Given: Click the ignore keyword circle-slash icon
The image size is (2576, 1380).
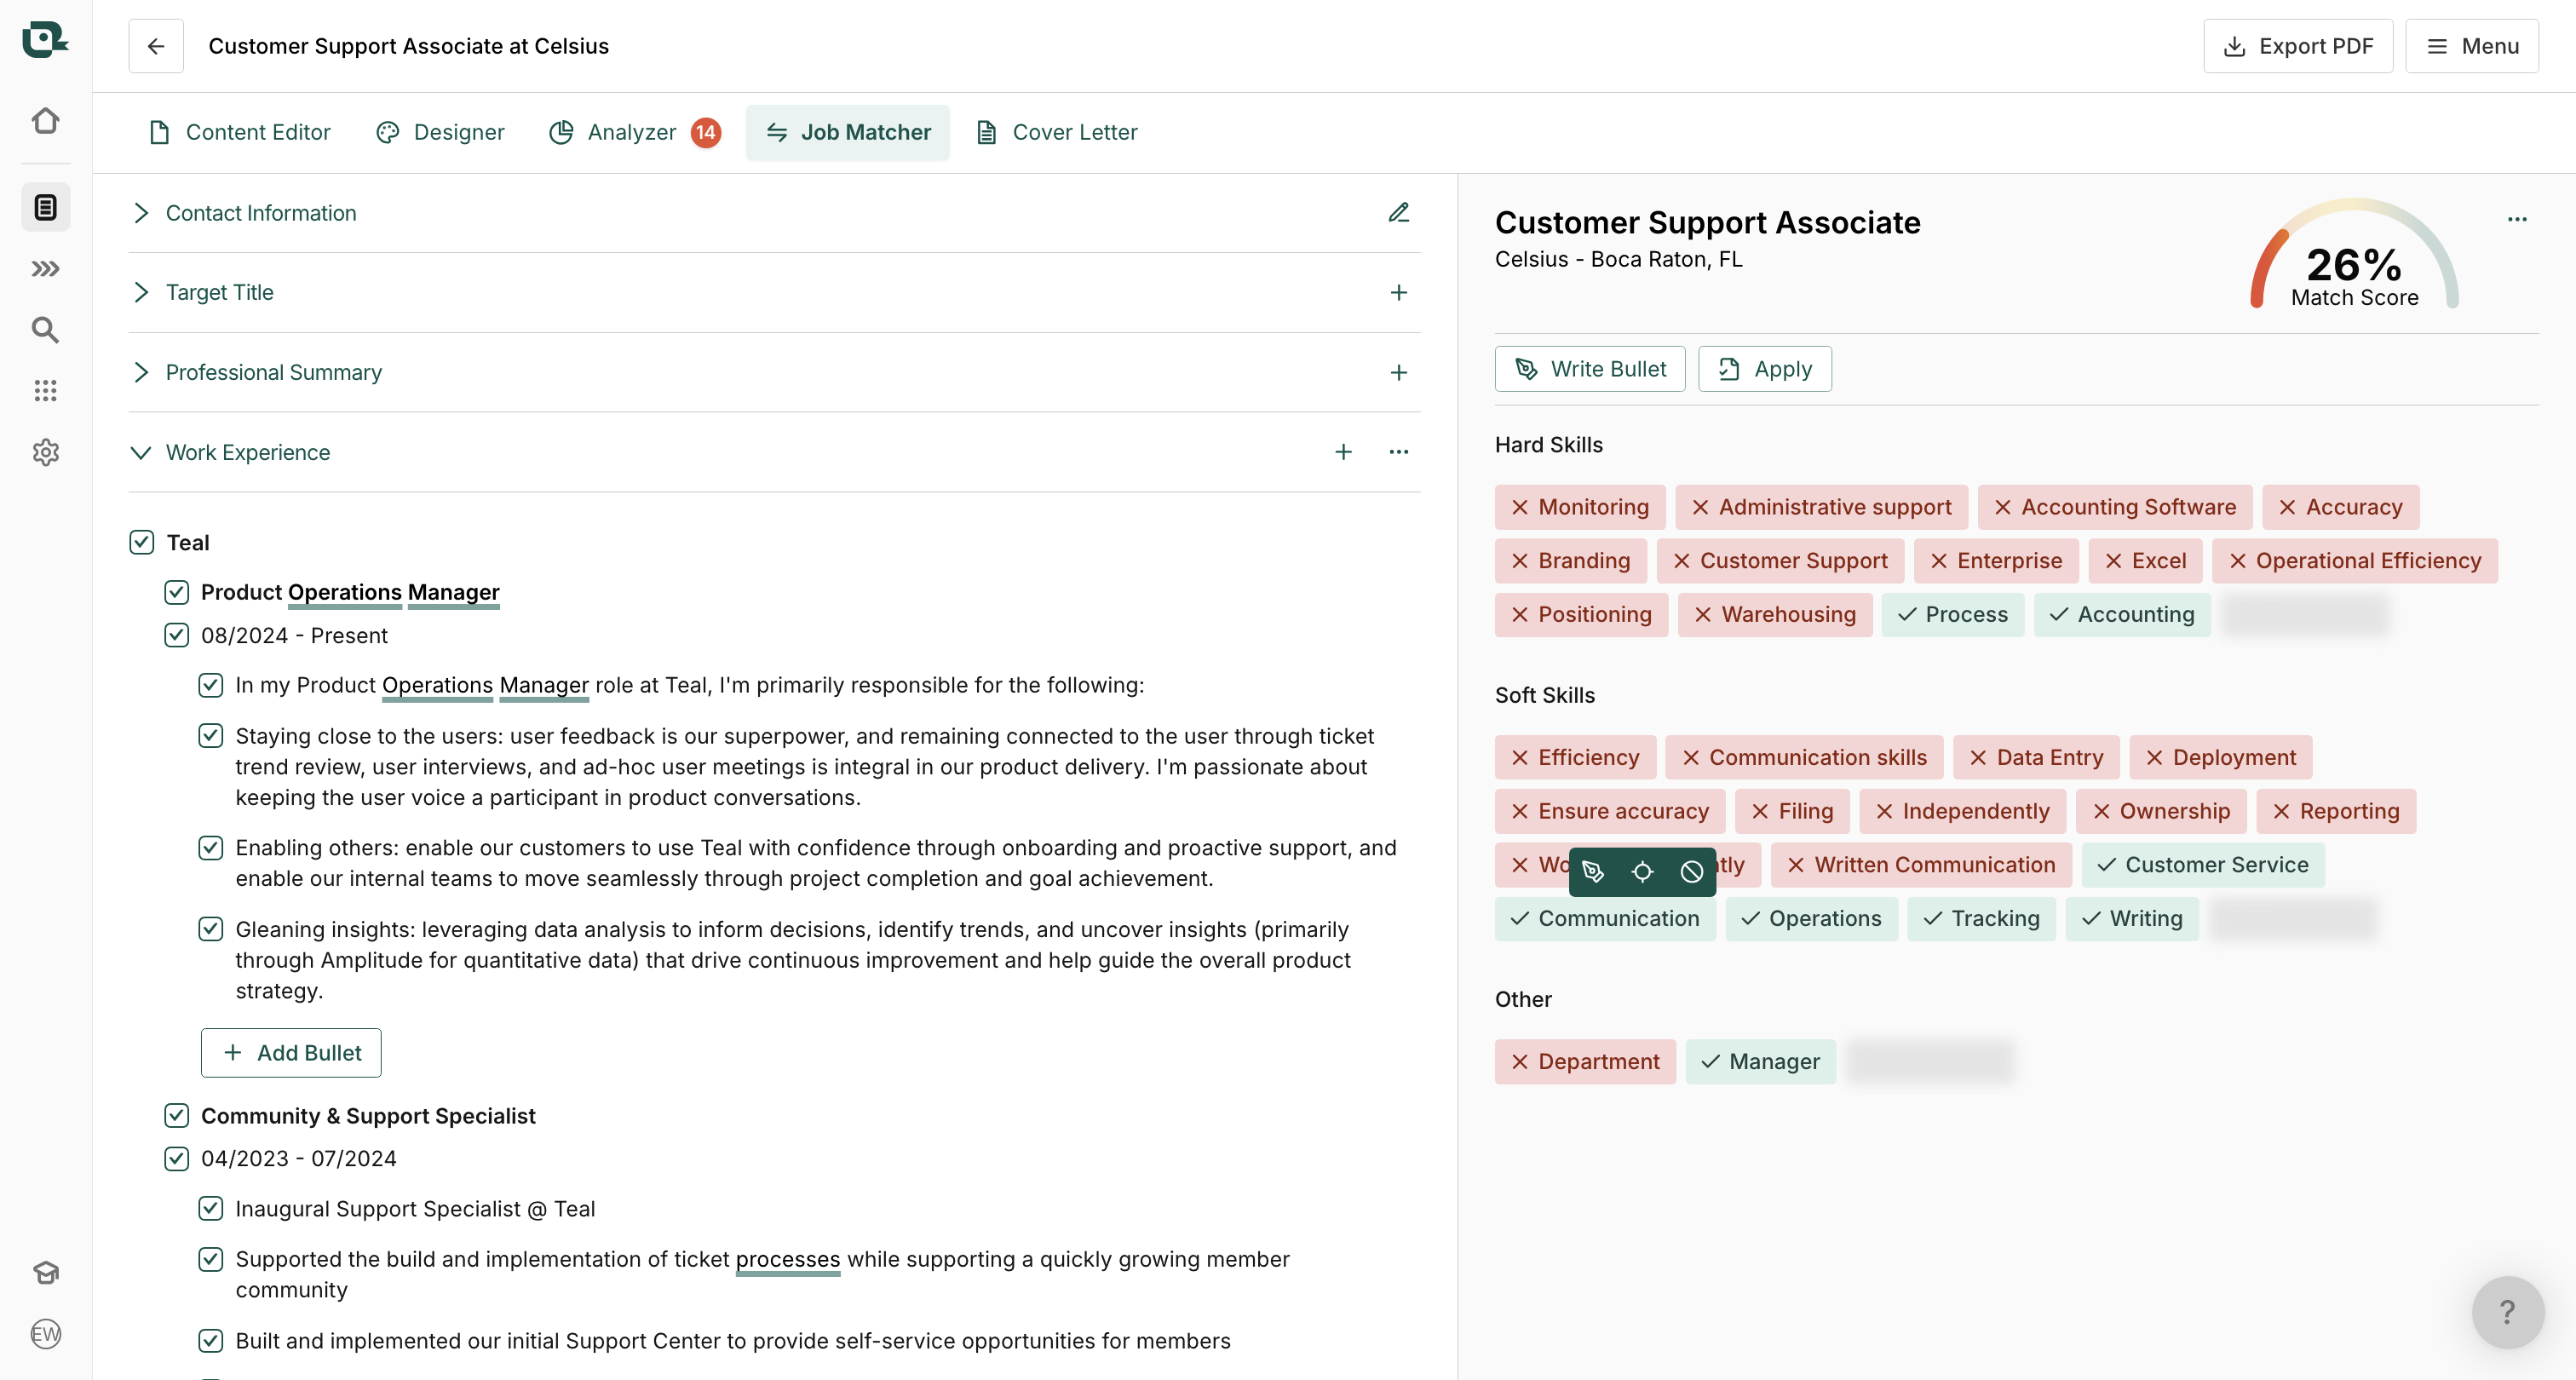Looking at the screenshot, I should (1691, 871).
